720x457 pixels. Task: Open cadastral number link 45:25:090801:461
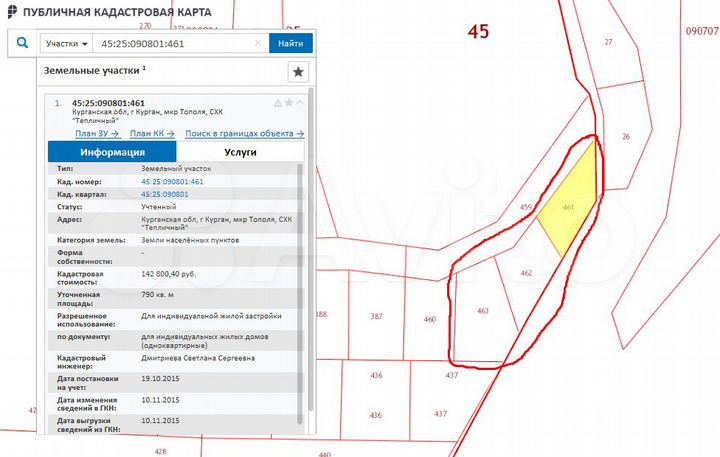172,181
